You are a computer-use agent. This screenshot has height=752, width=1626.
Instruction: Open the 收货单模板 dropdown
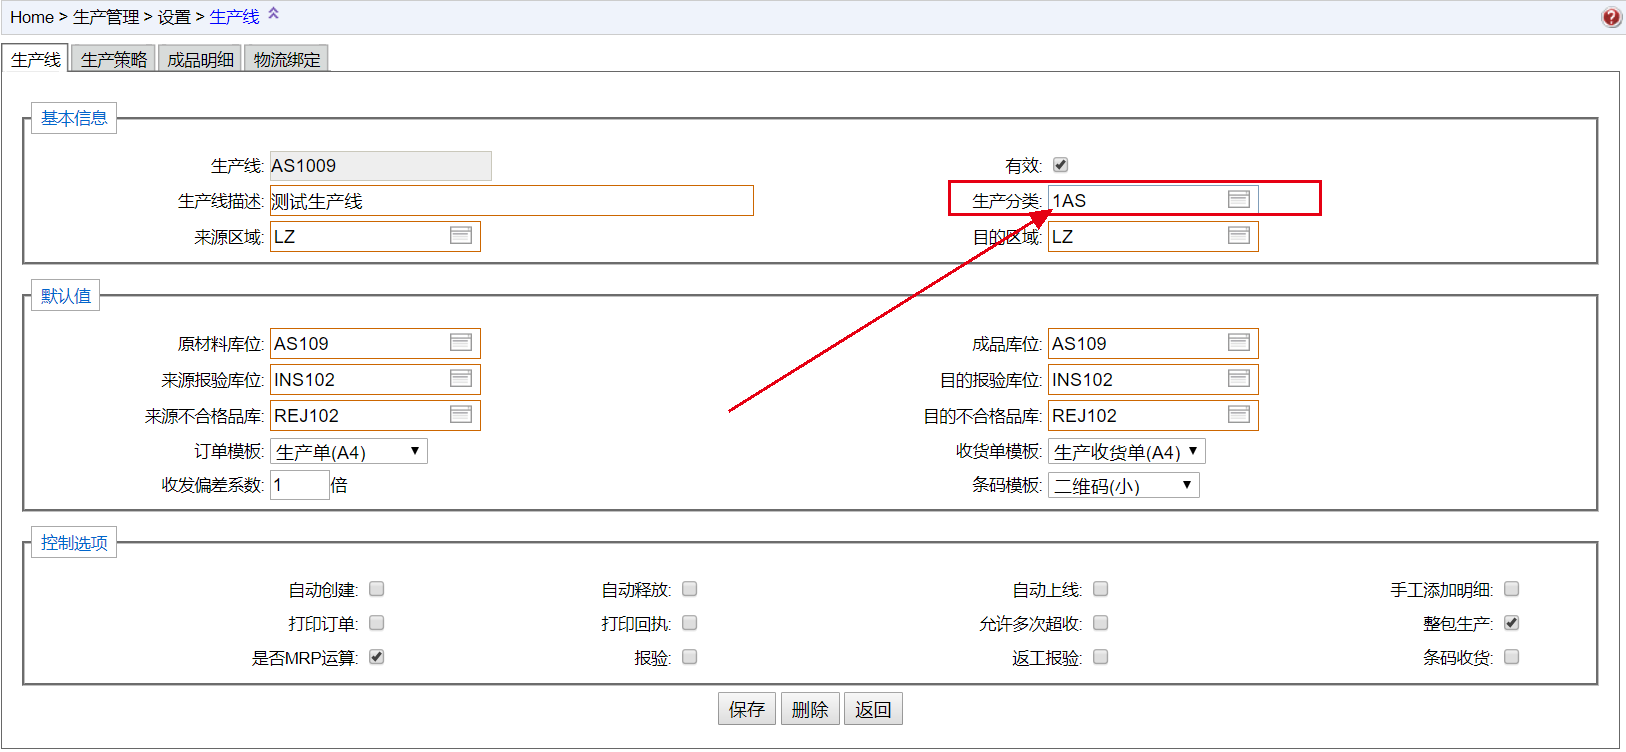(1127, 452)
